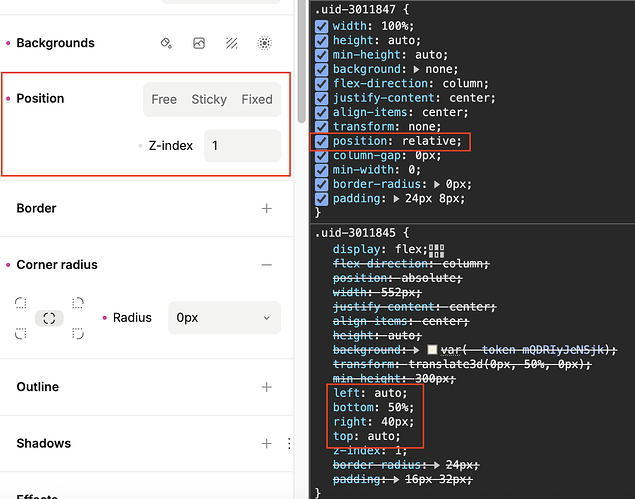Uncheck the background none declaration

(x=321, y=69)
